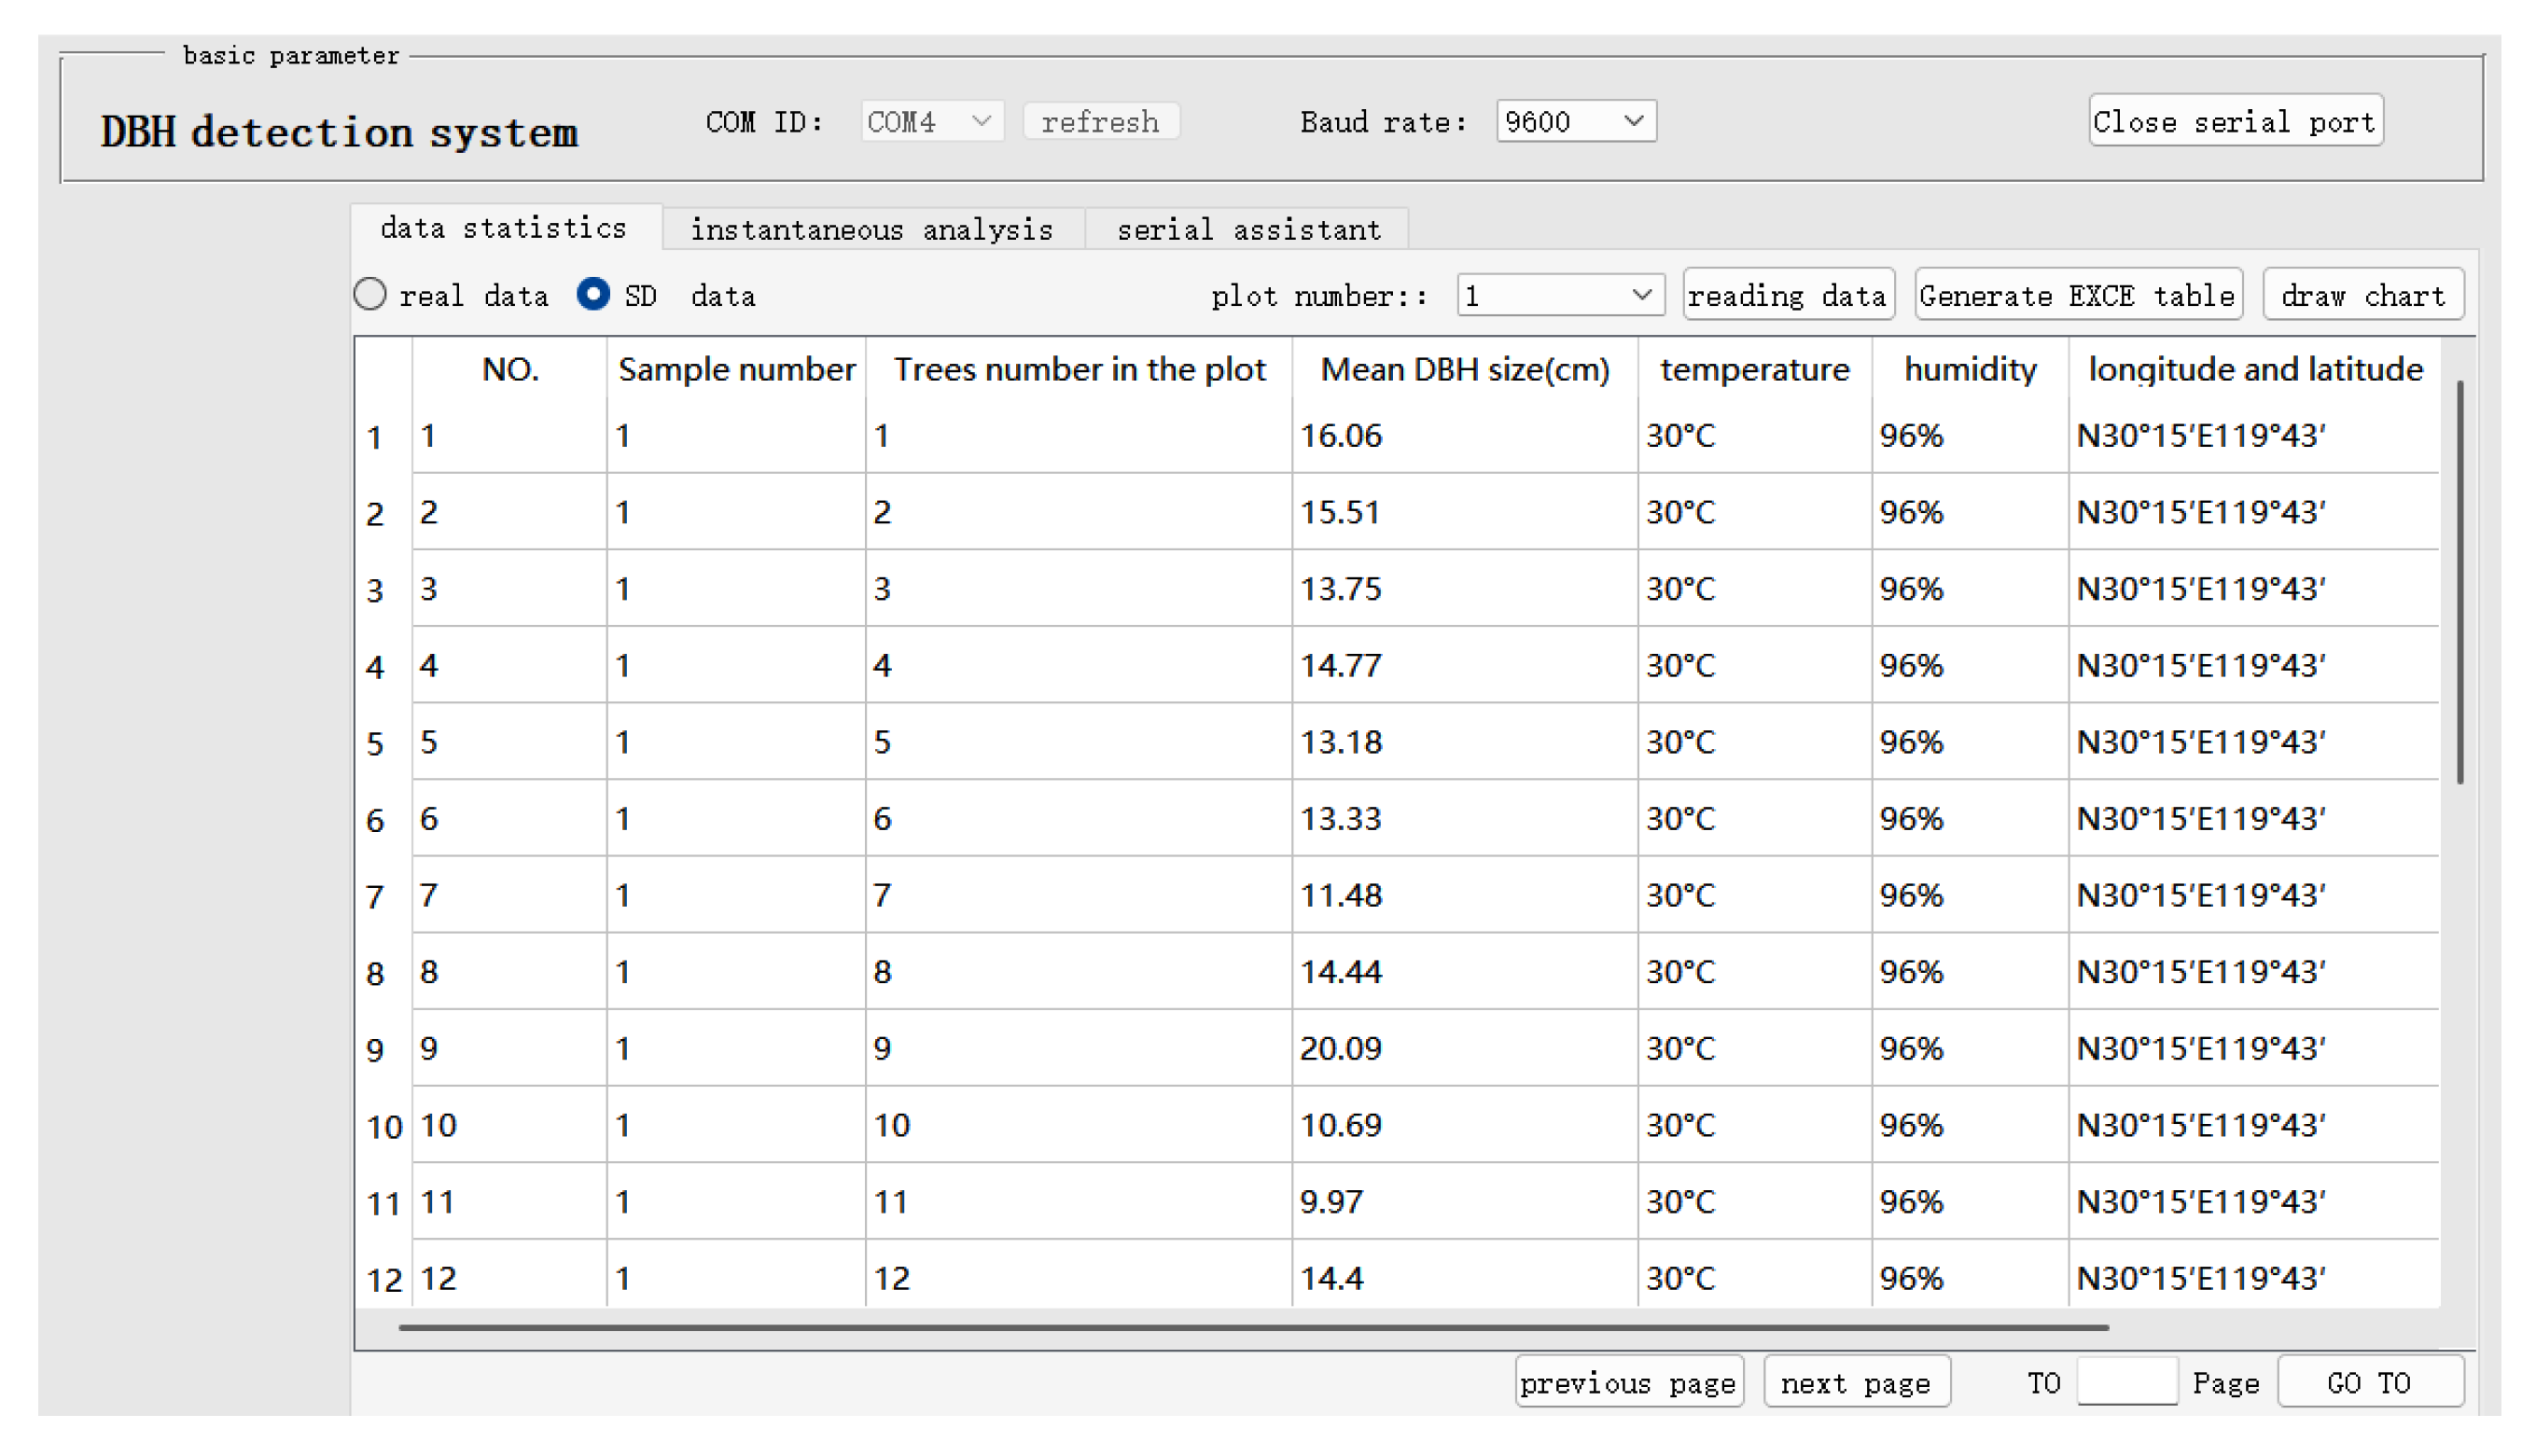The height and width of the screenshot is (1456, 2536).
Task: Click the reading data button
Action: tap(1786, 296)
